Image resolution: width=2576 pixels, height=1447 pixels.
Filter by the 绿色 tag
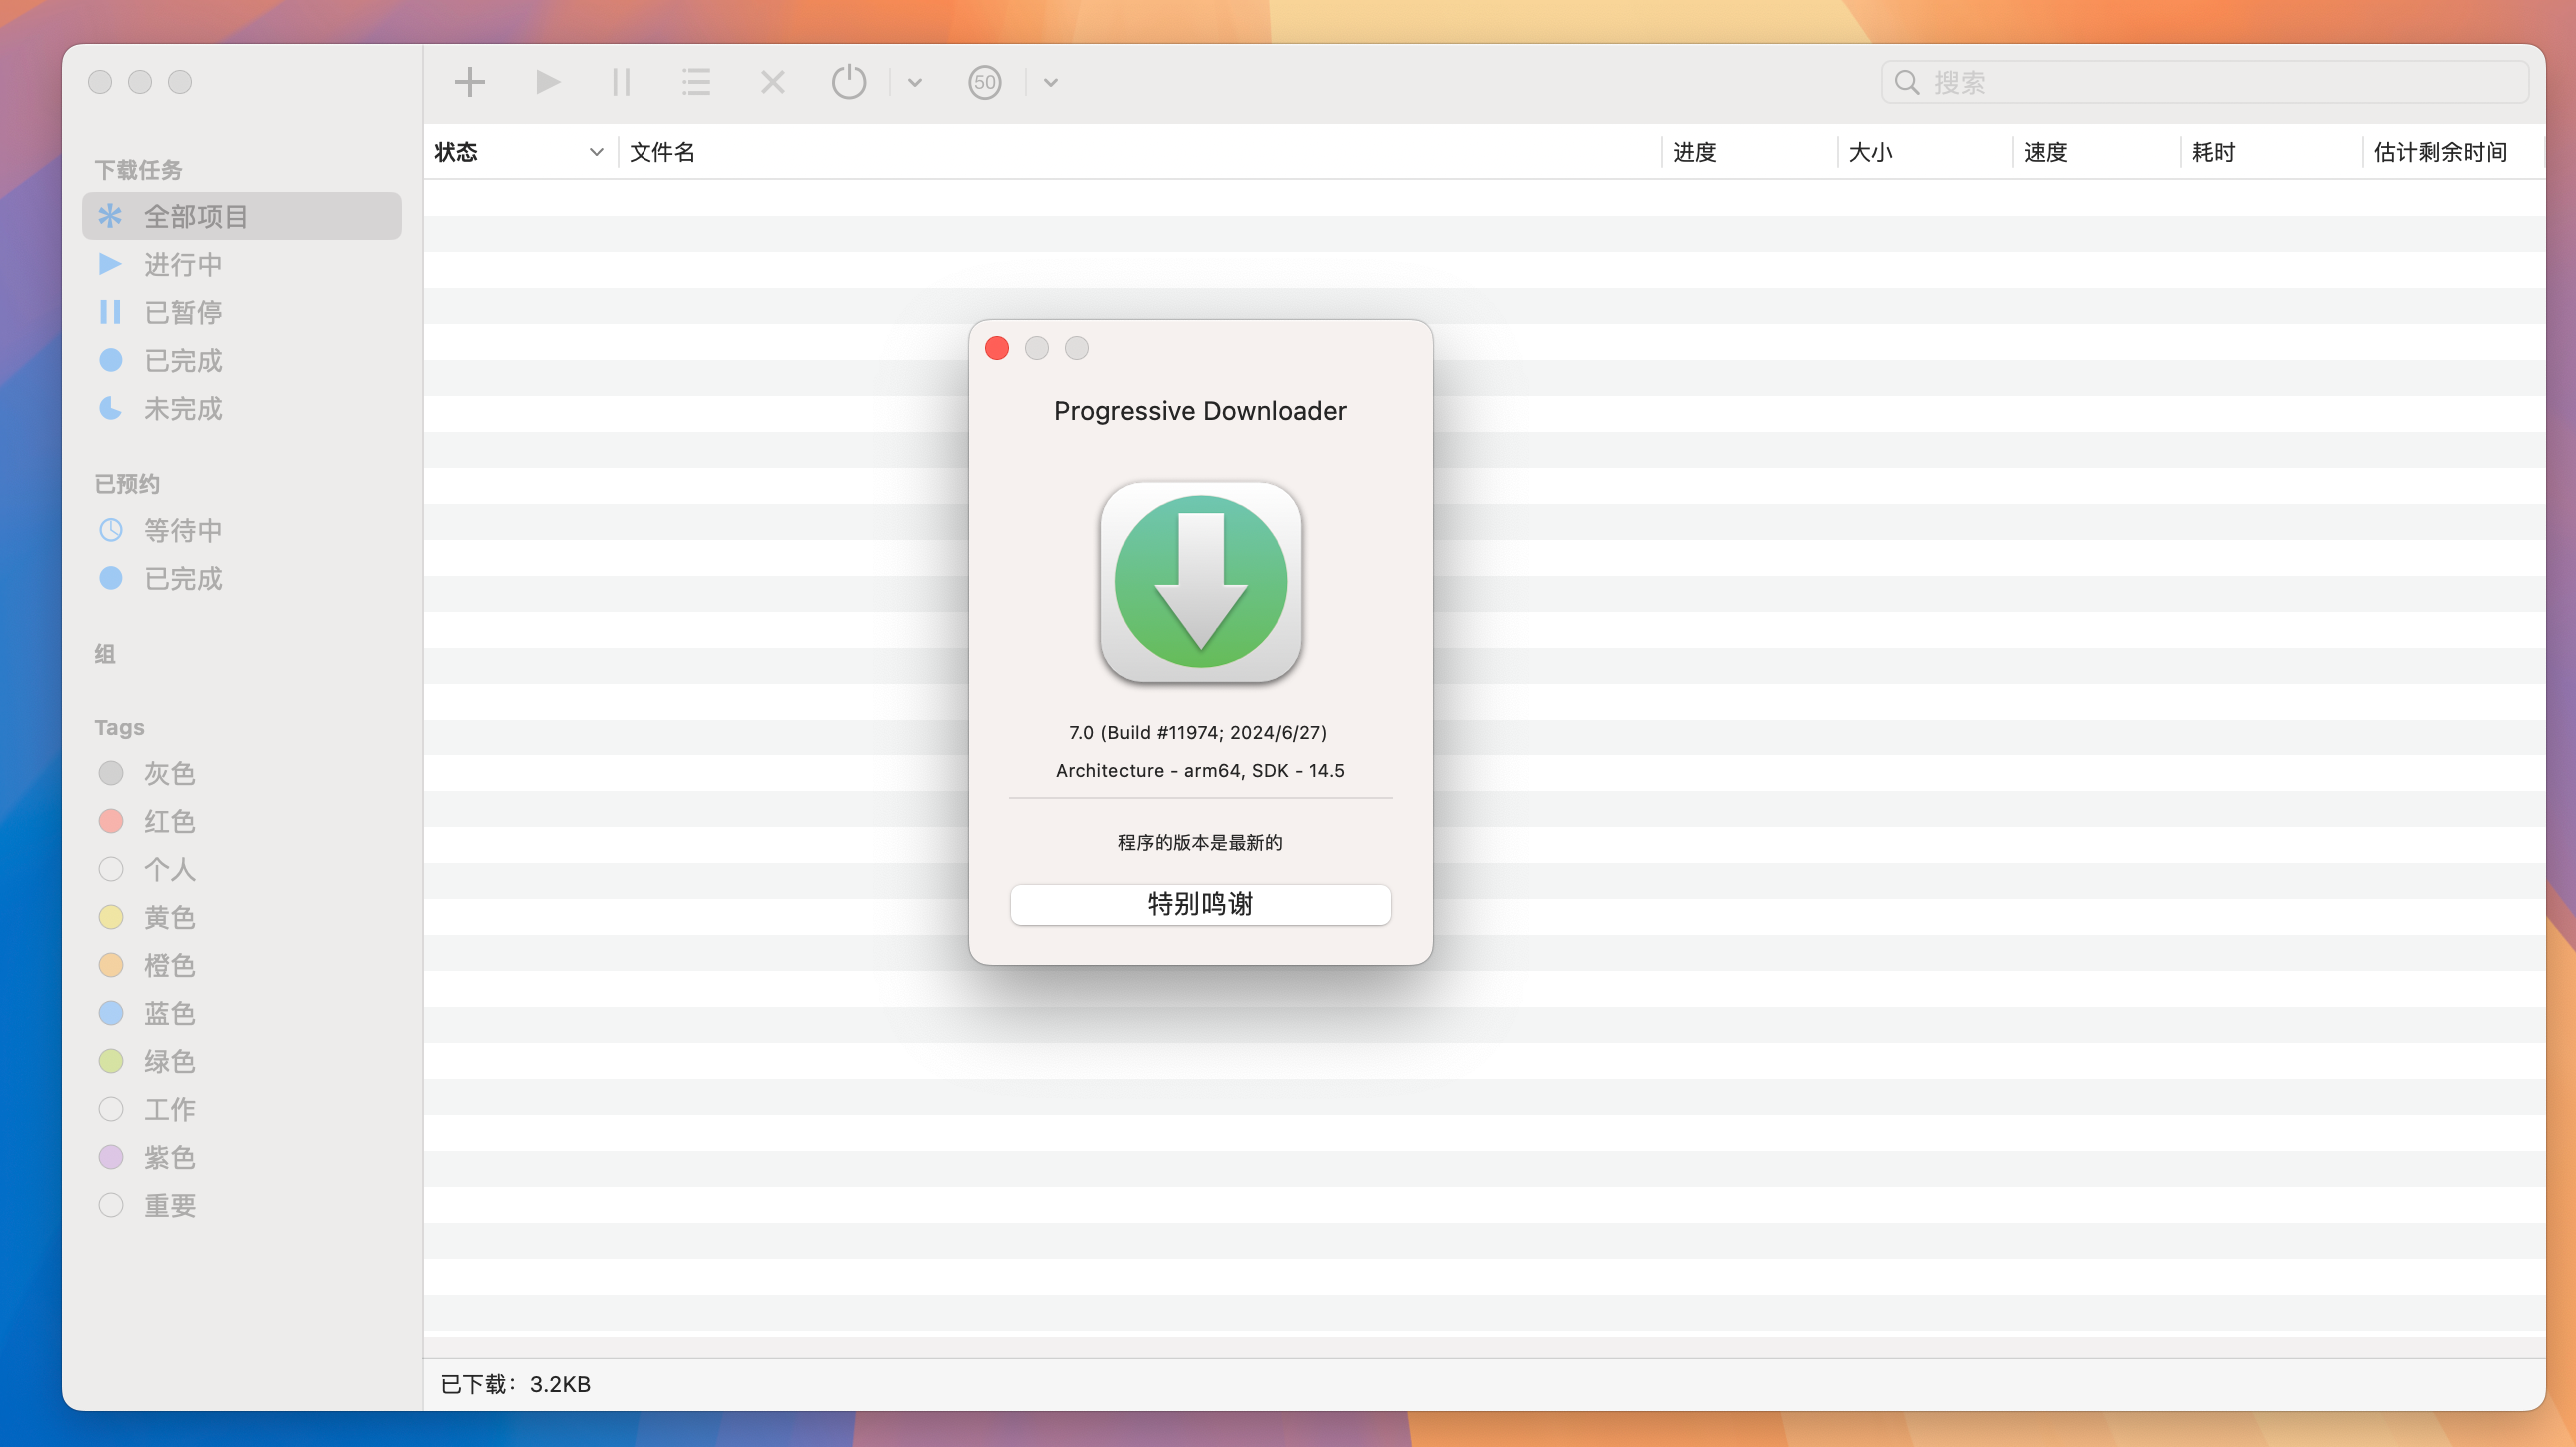pyautogui.click(x=242, y=1061)
